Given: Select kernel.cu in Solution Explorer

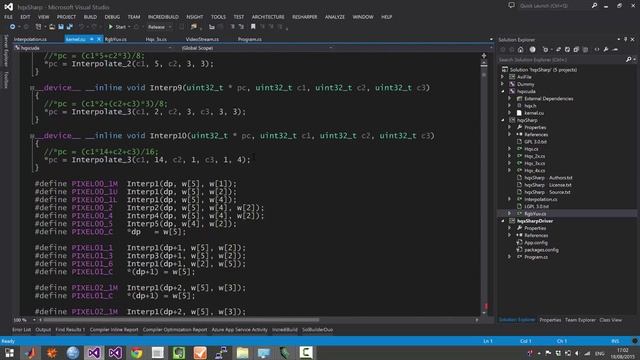Looking at the screenshot, I should tap(534, 113).
